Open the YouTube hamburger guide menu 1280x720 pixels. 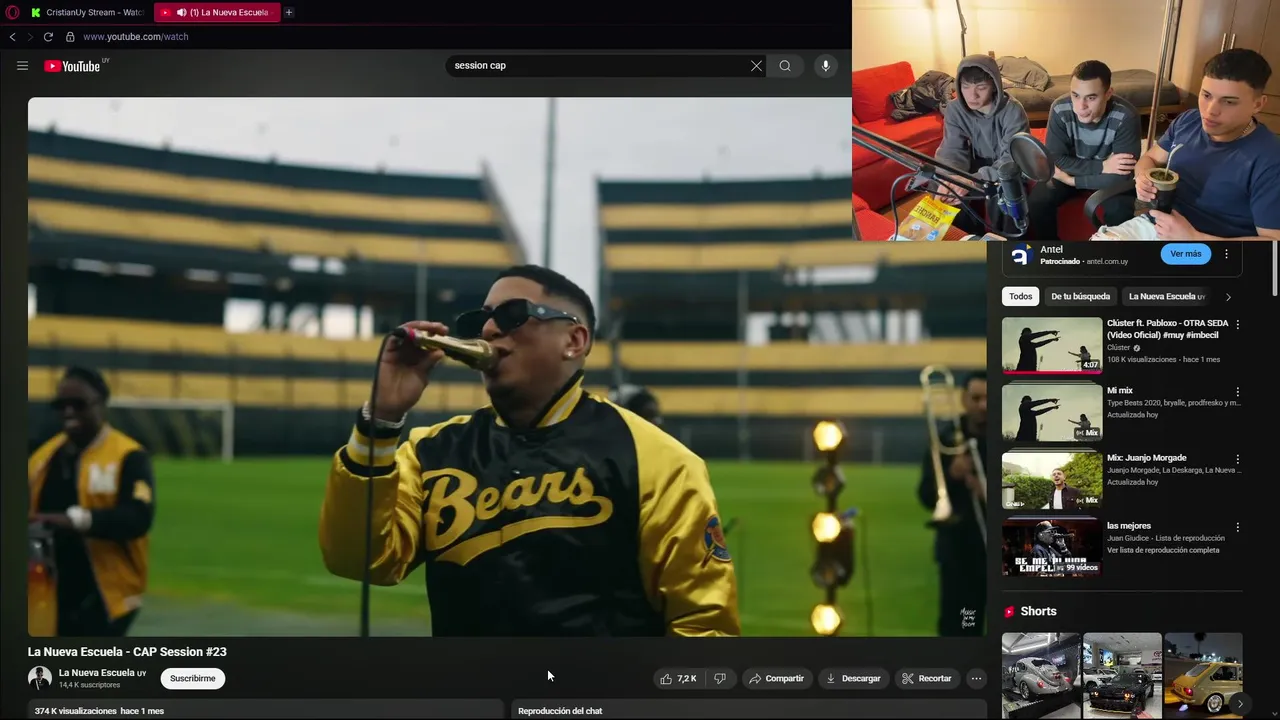(x=22, y=66)
